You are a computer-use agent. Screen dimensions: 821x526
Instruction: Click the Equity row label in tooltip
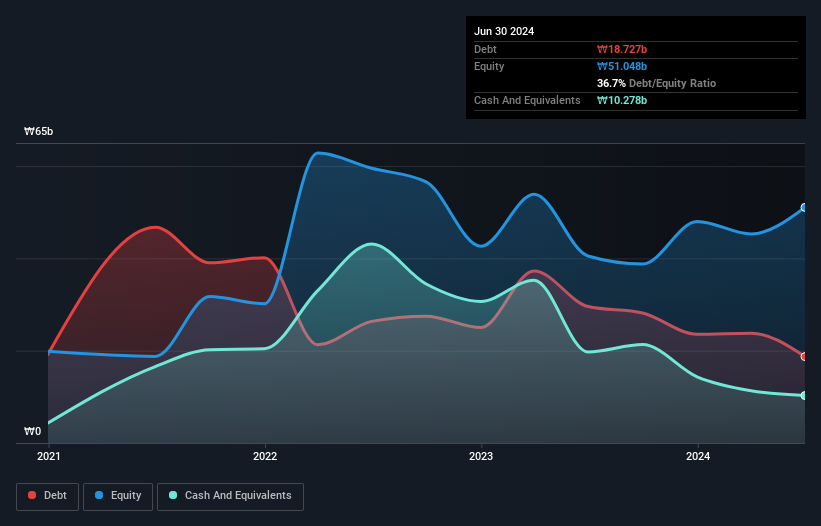[x=489, y=66]
